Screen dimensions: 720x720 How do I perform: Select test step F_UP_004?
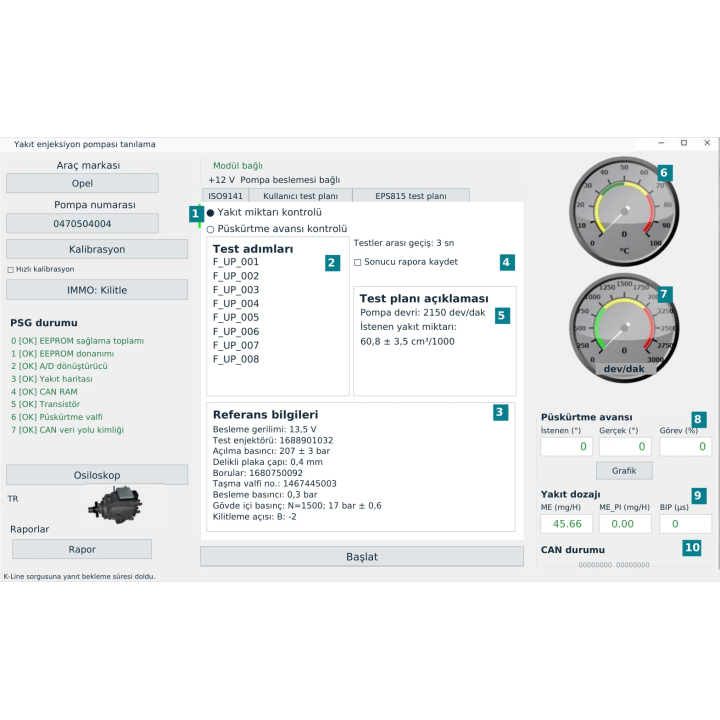pos(236,304)
